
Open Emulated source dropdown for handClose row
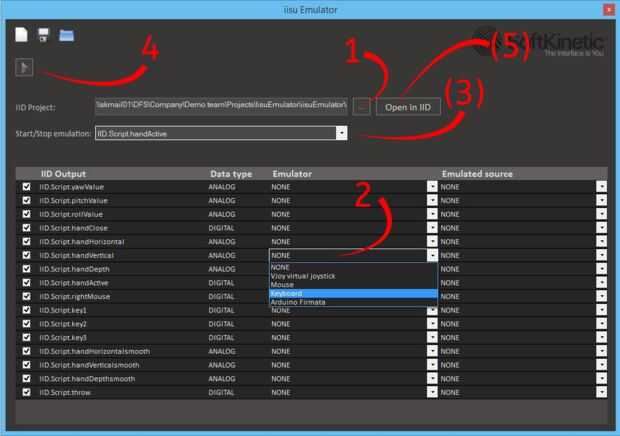coord(601,228)
